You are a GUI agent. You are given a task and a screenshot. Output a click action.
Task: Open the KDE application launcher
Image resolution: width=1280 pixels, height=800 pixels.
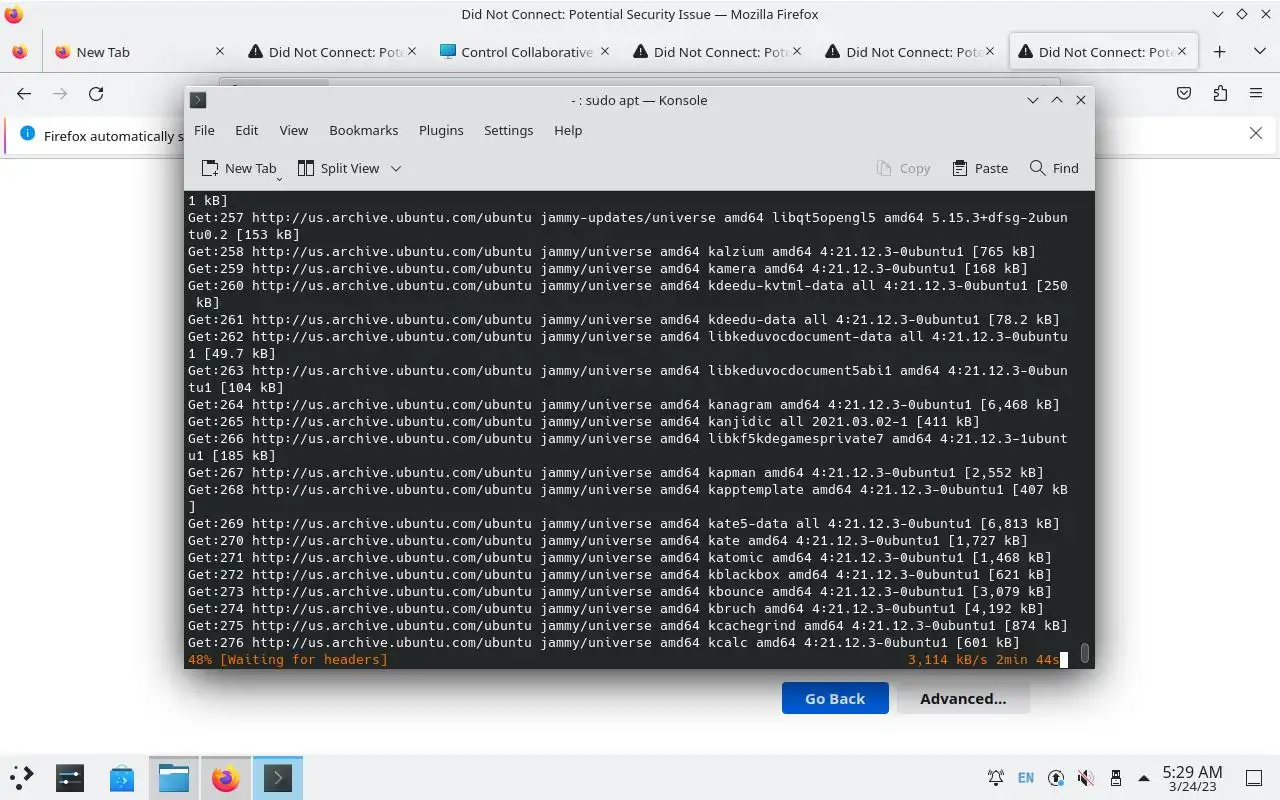(x=22, y=777)
